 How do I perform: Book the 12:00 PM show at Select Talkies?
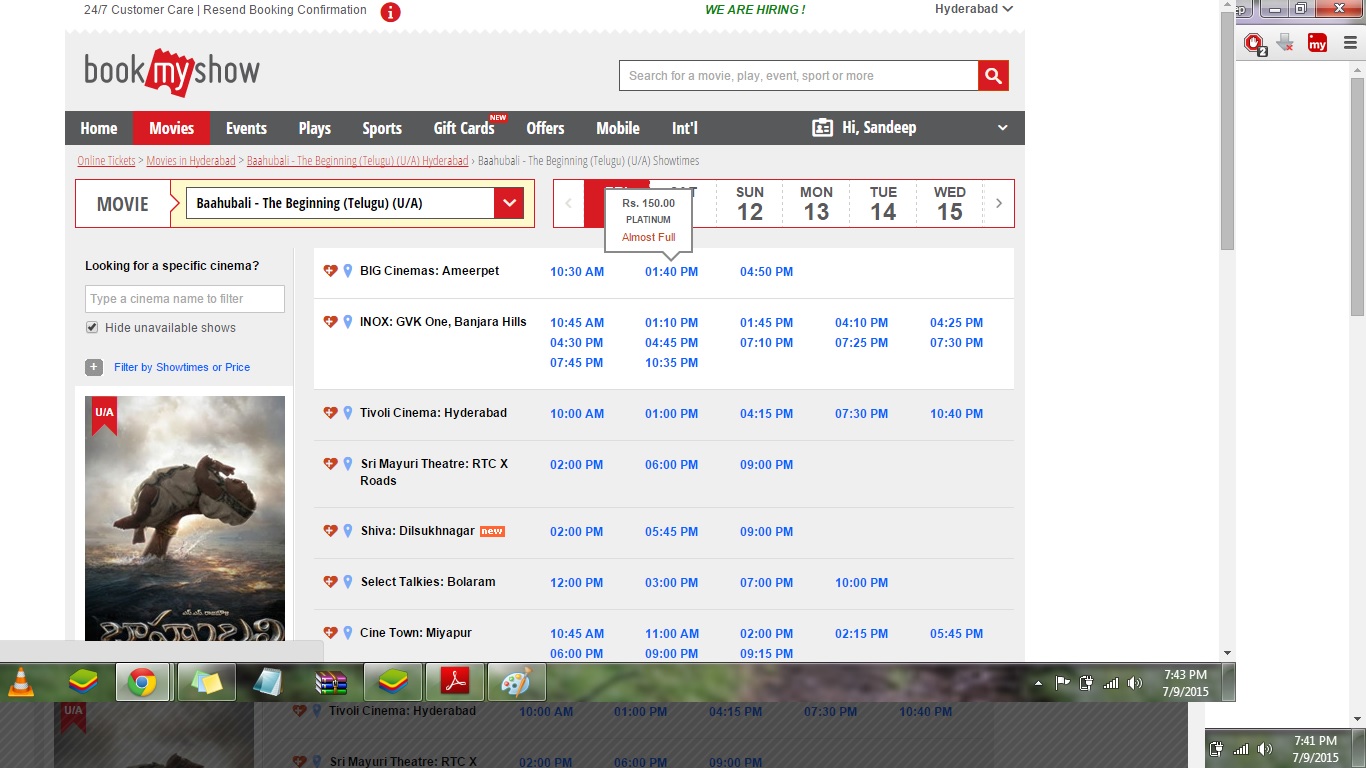[x=576, y=583]
